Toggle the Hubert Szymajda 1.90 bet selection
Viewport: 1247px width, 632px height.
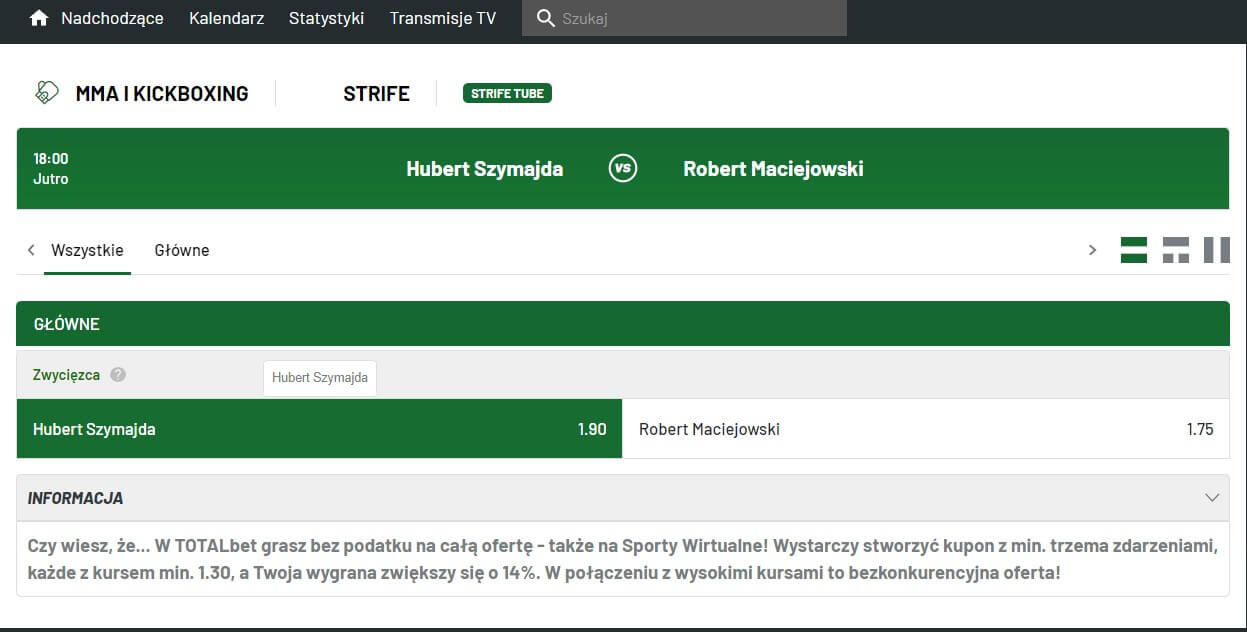[319, 429]
